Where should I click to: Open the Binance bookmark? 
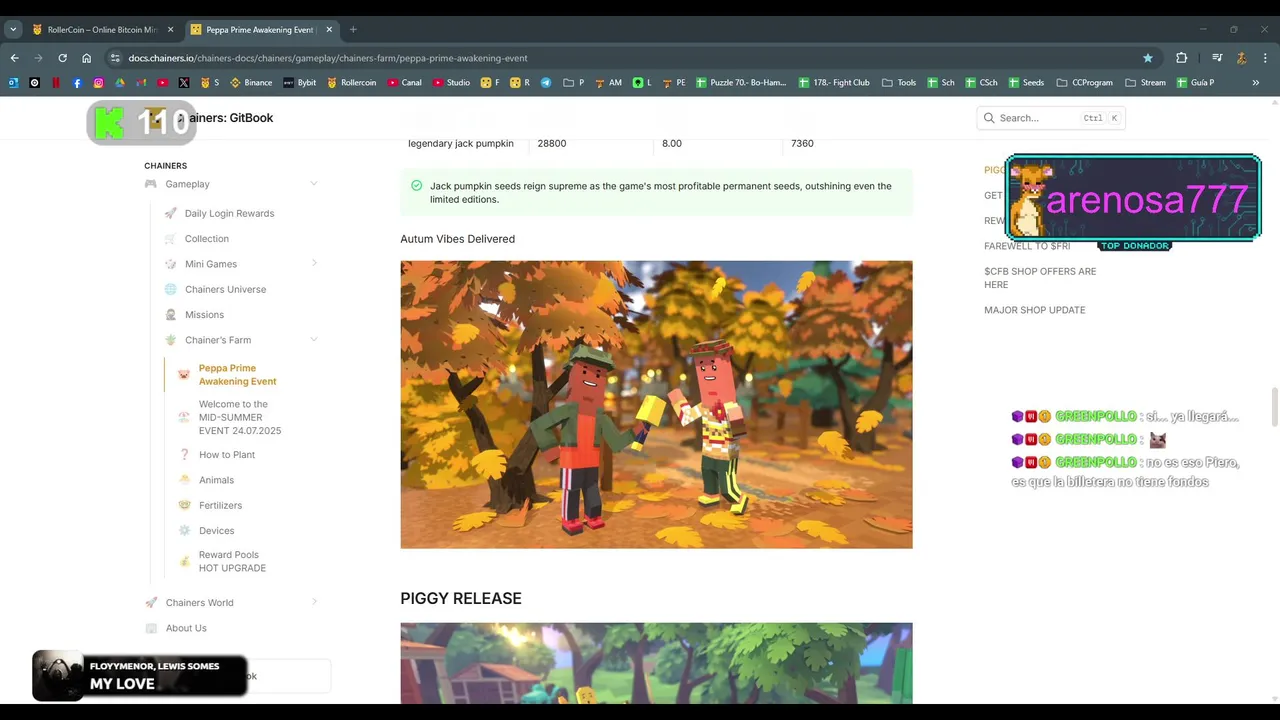pos(251,83)
